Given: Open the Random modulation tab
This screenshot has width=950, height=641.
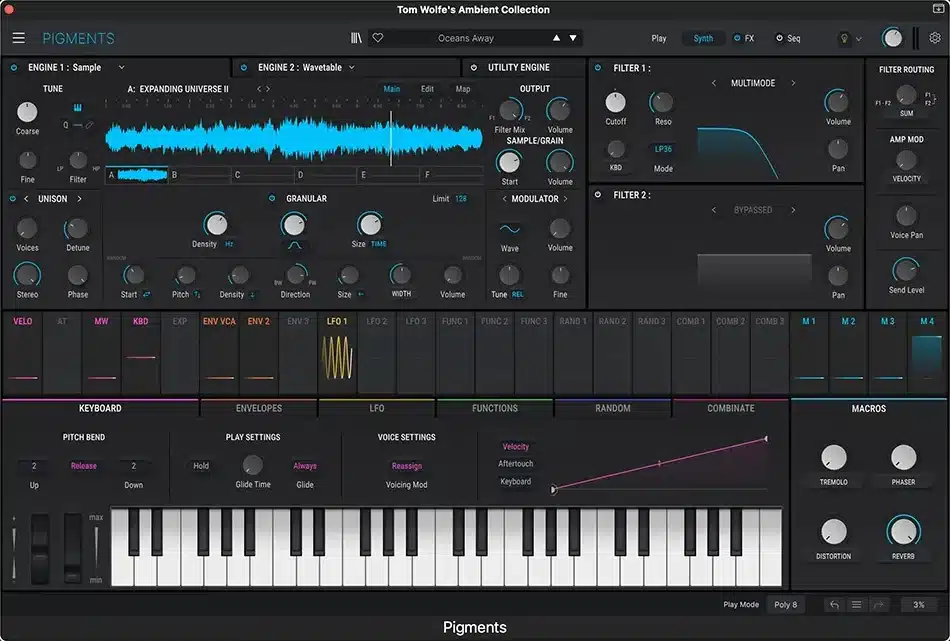Looking at the screenshot, I should point(613,408).
